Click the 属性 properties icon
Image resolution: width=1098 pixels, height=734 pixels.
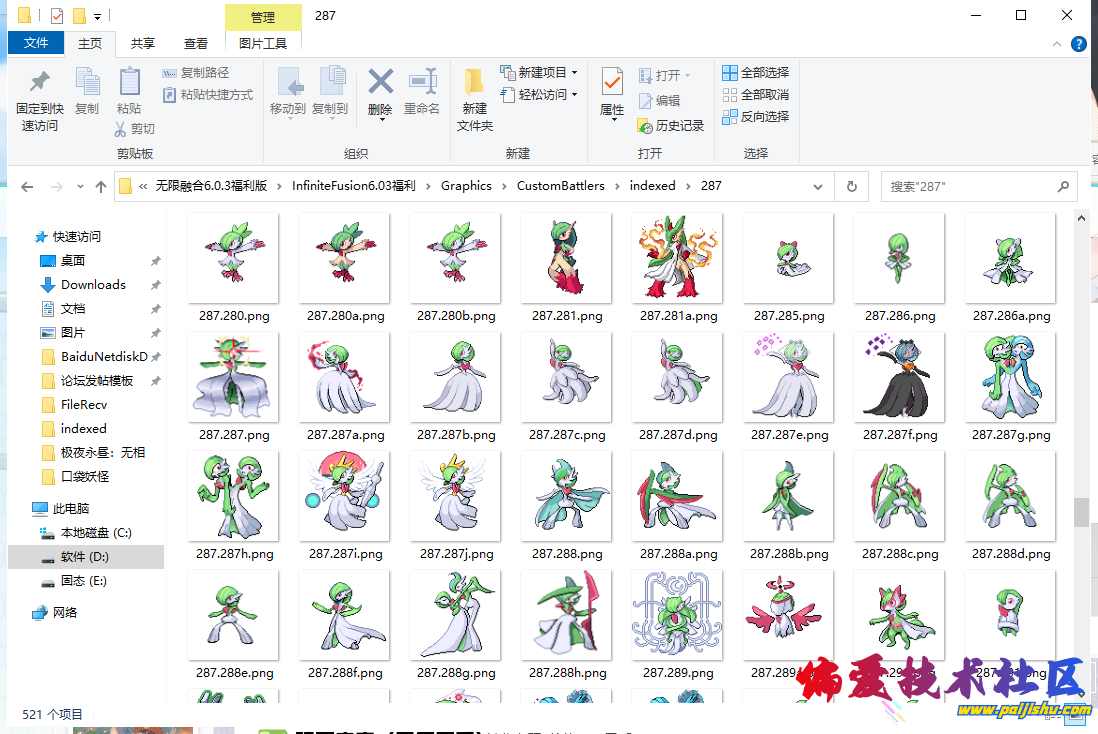click(612, 82)
